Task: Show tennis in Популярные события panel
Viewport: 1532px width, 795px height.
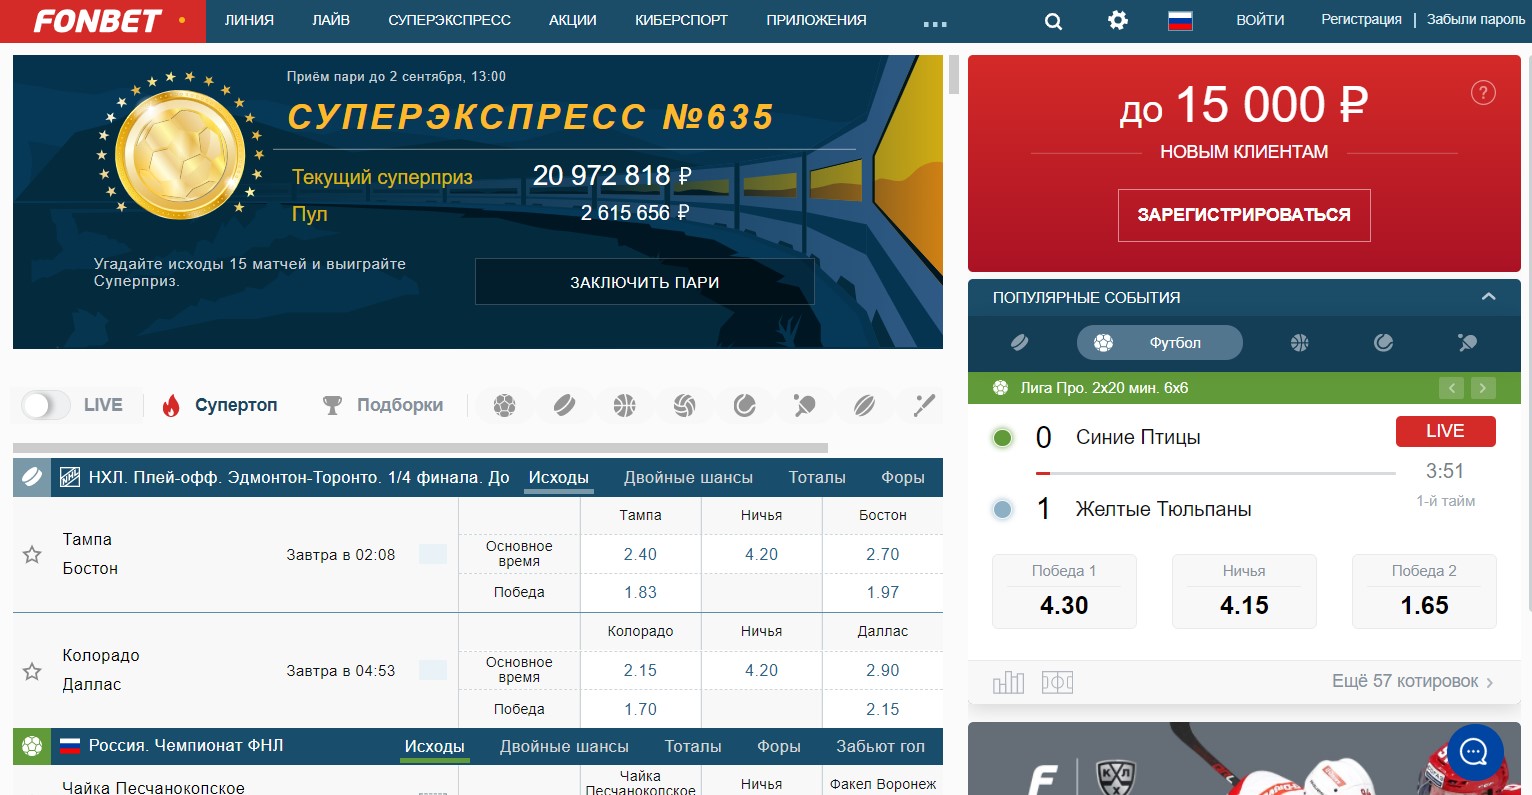Action: 1384,343
